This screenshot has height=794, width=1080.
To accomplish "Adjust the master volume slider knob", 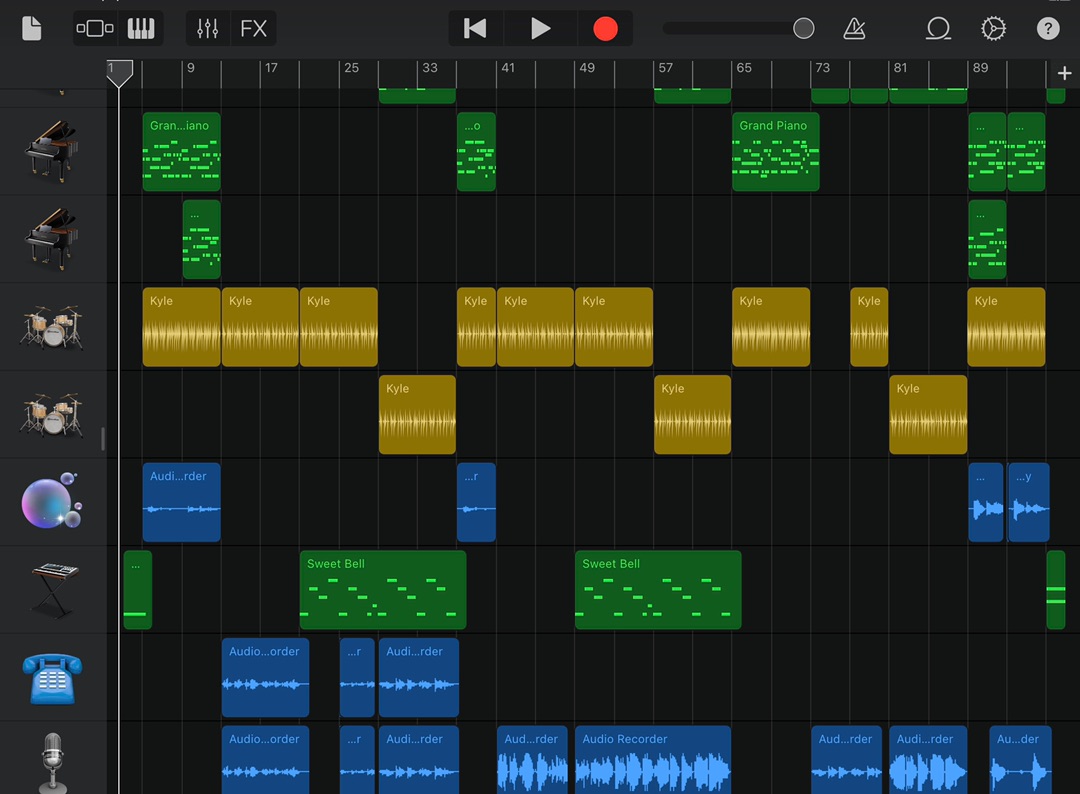I will 803,29.
